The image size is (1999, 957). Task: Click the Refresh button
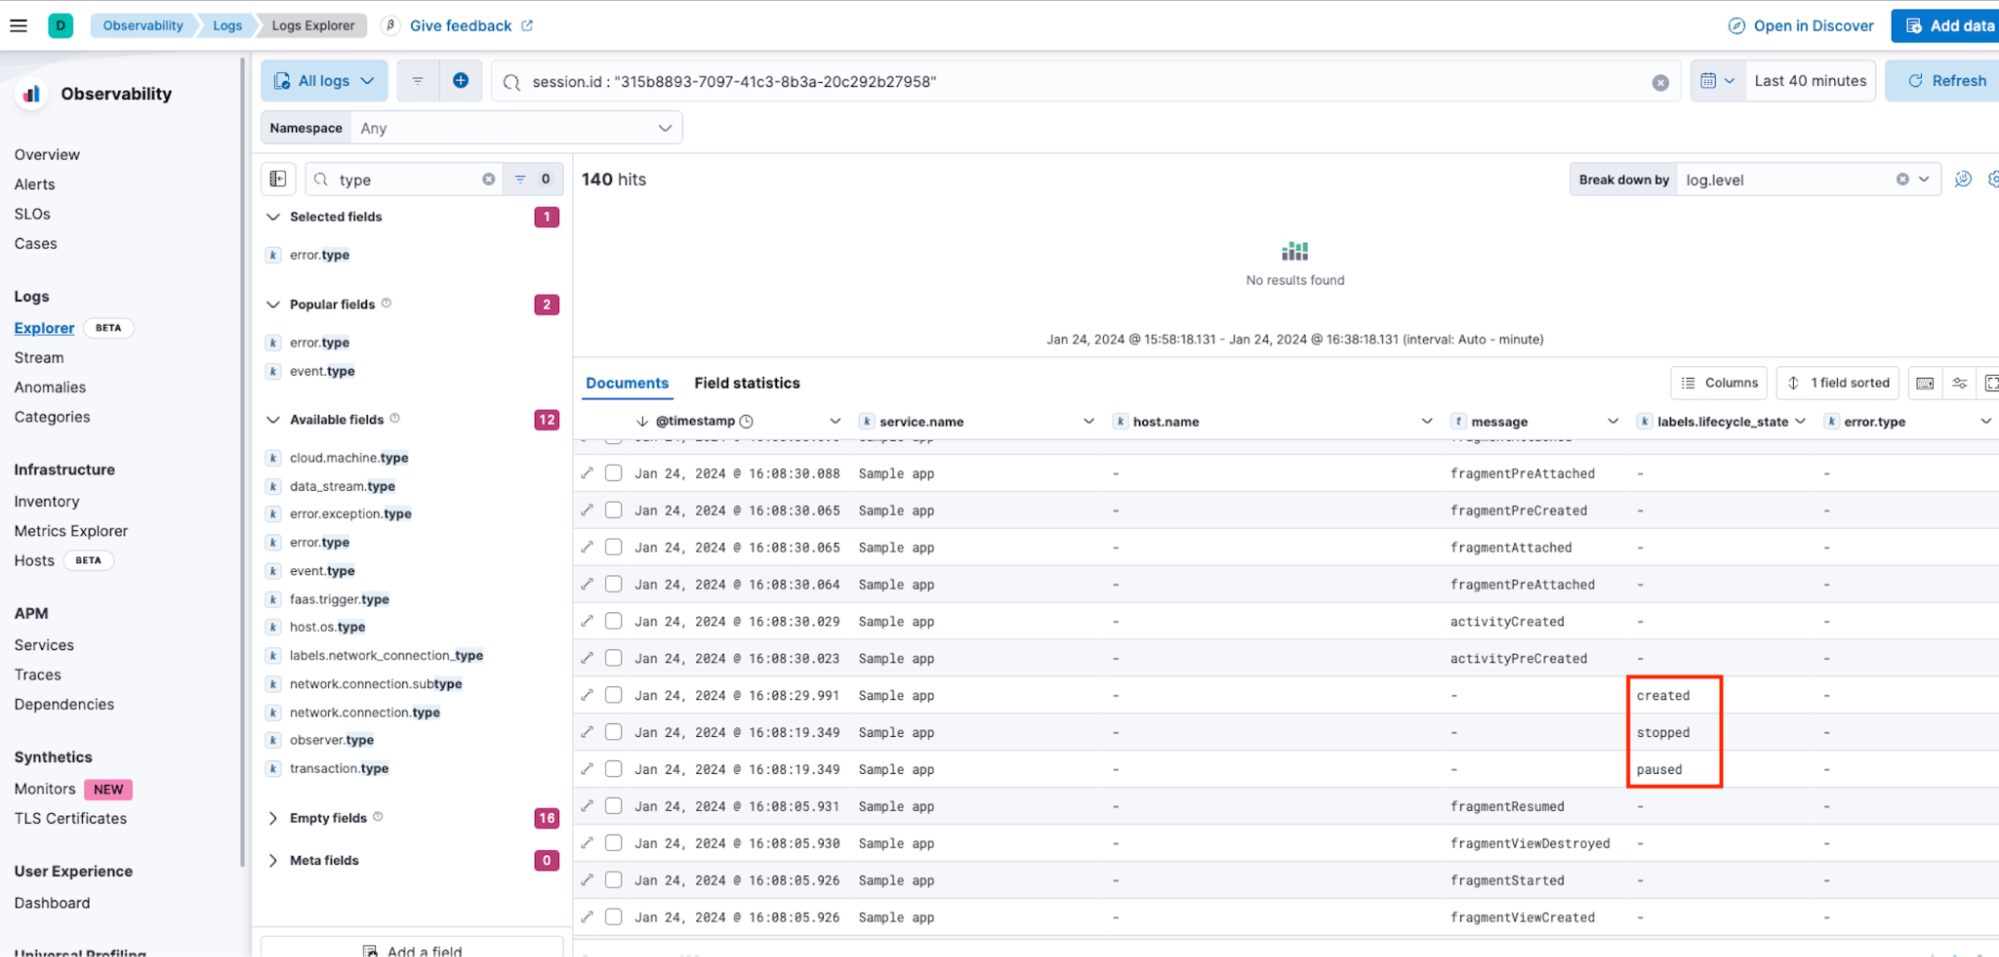pyautogui.click(x=1945, y=81)
